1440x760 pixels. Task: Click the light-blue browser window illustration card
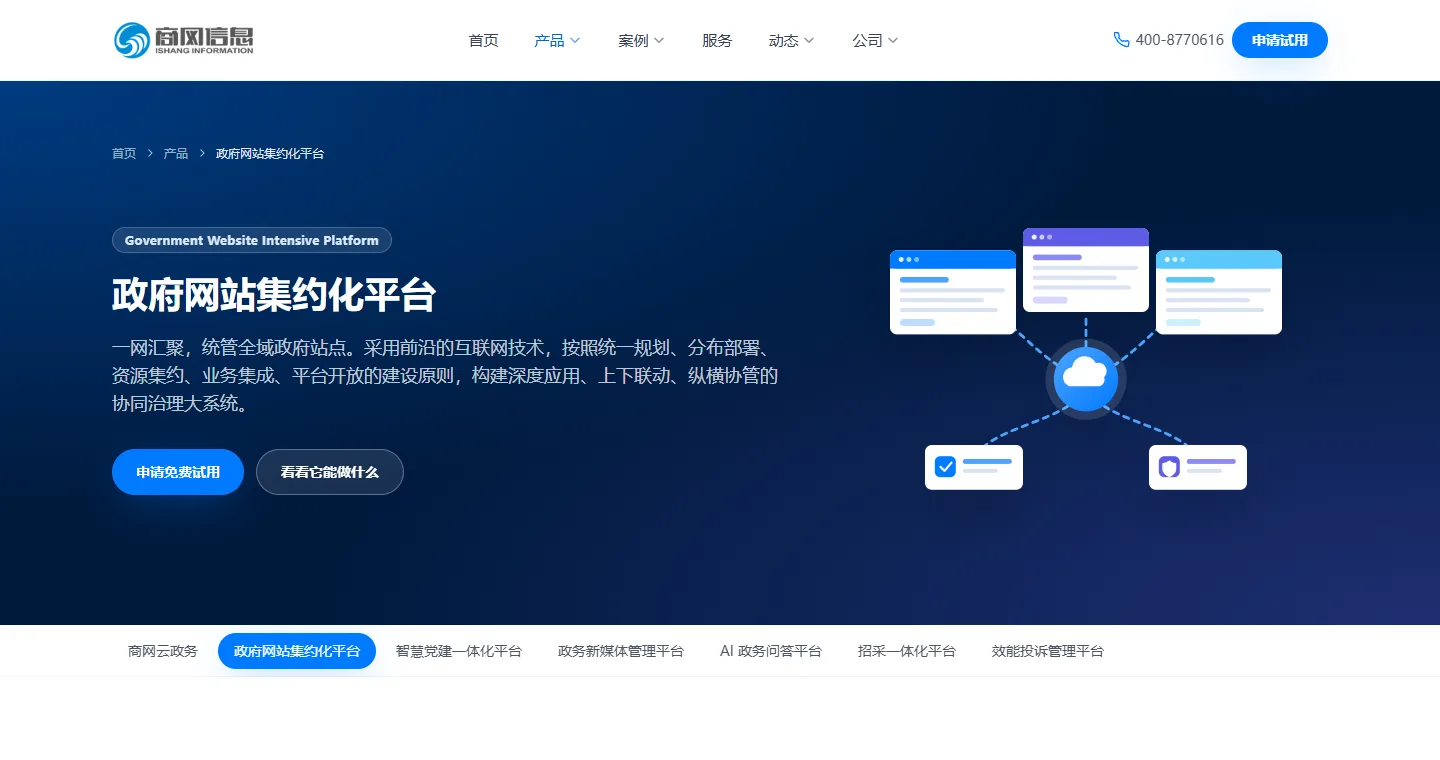(1219, 292)
